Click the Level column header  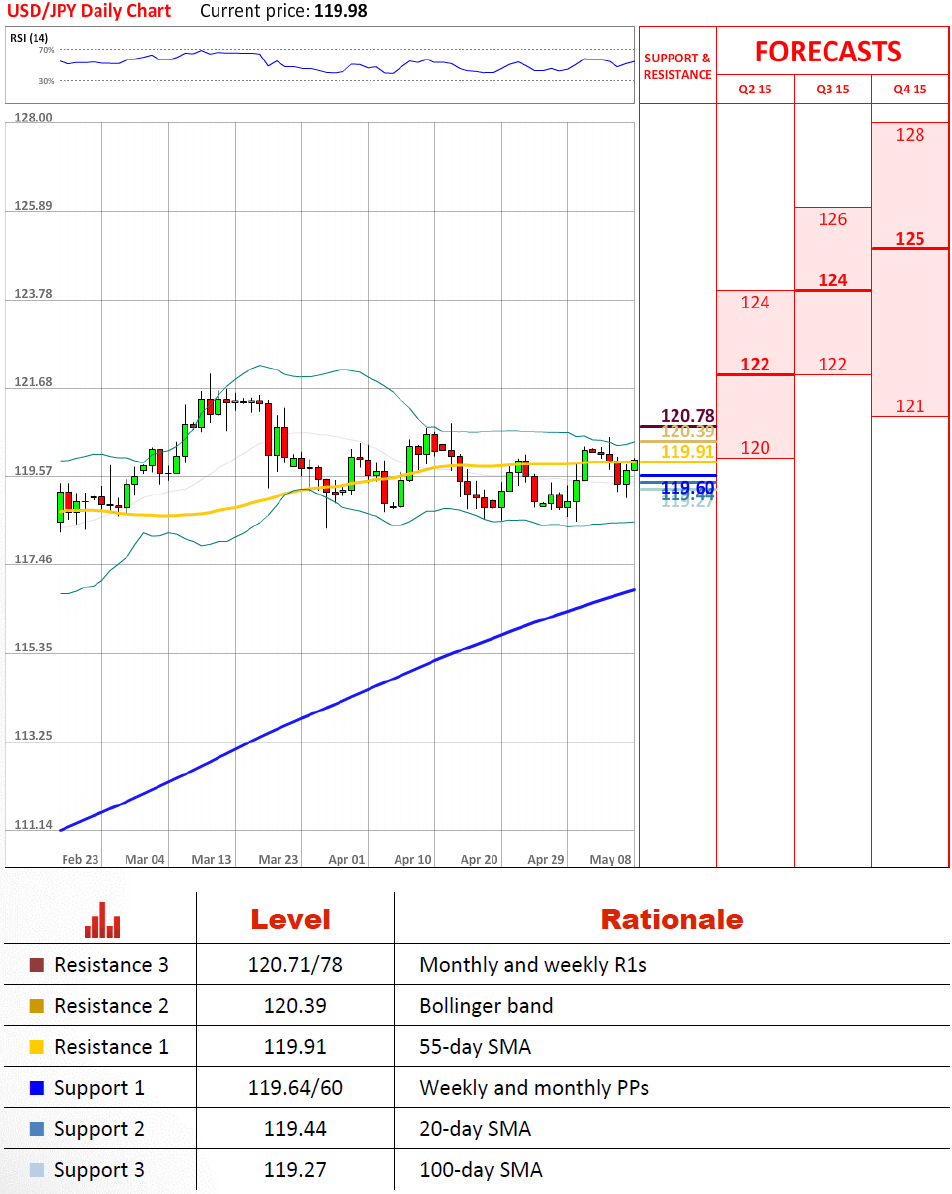[291, 920]
